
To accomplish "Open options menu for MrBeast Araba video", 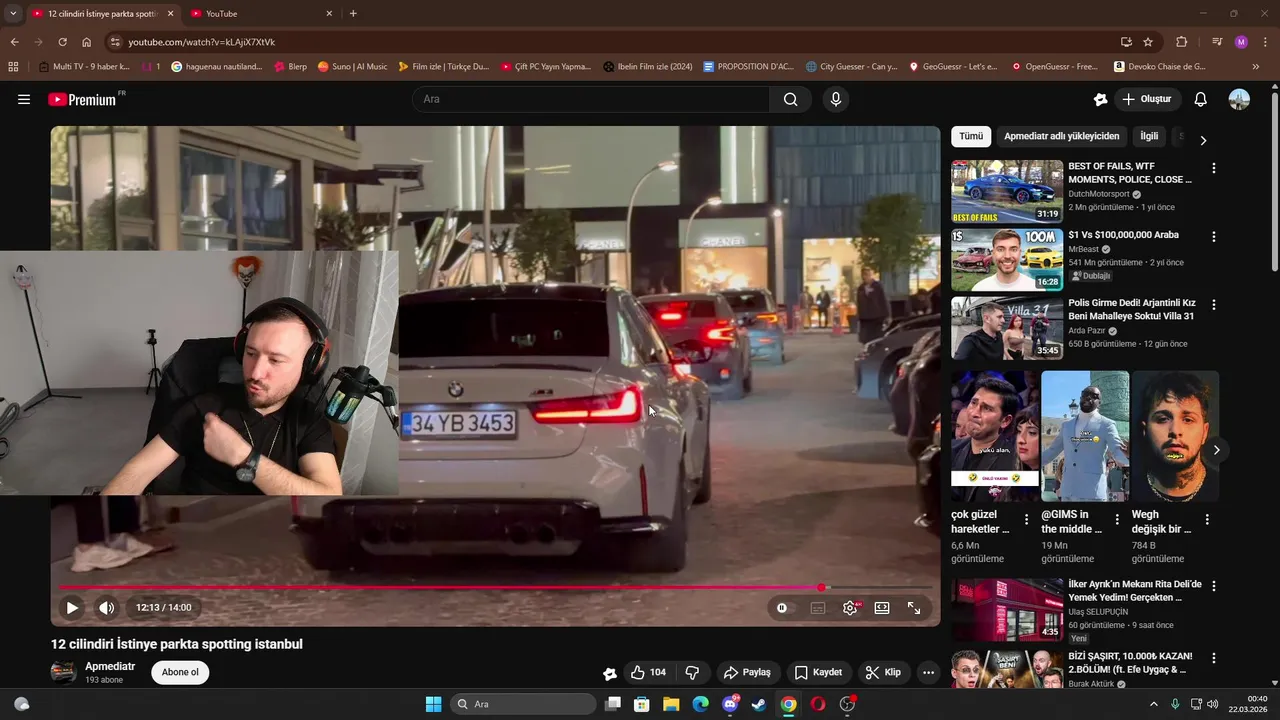I will (x=1214, y=237).
